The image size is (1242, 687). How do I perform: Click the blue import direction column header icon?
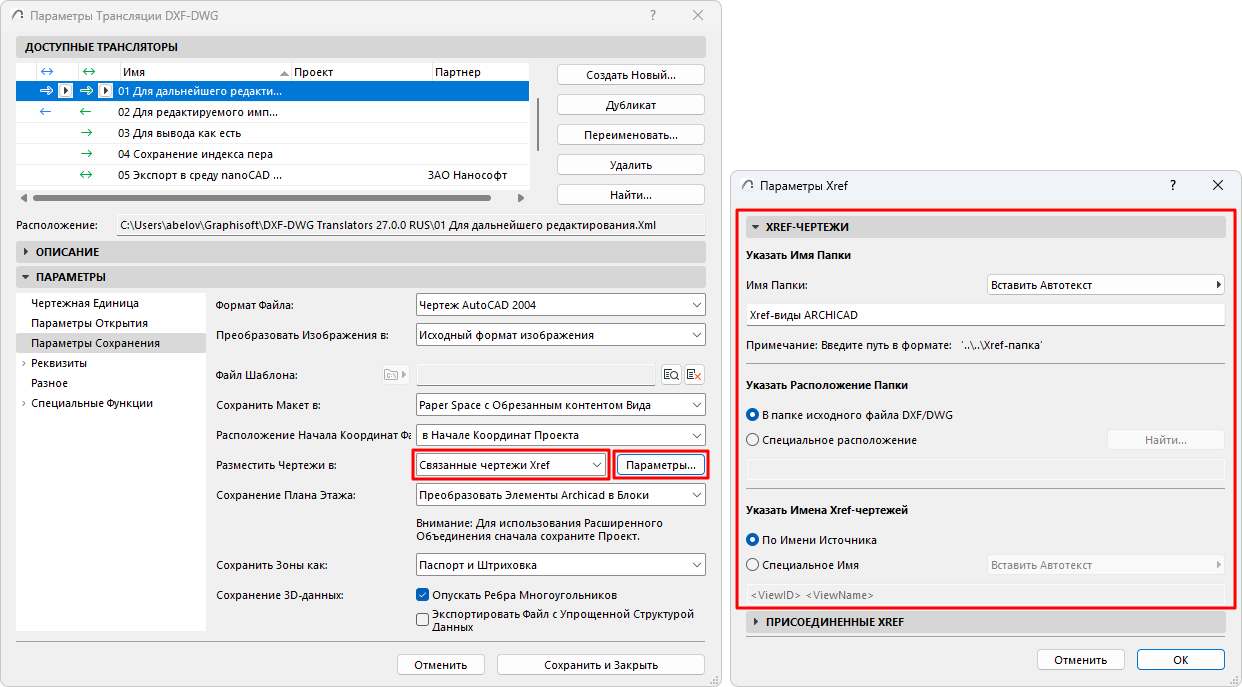(x=46, y=72)
